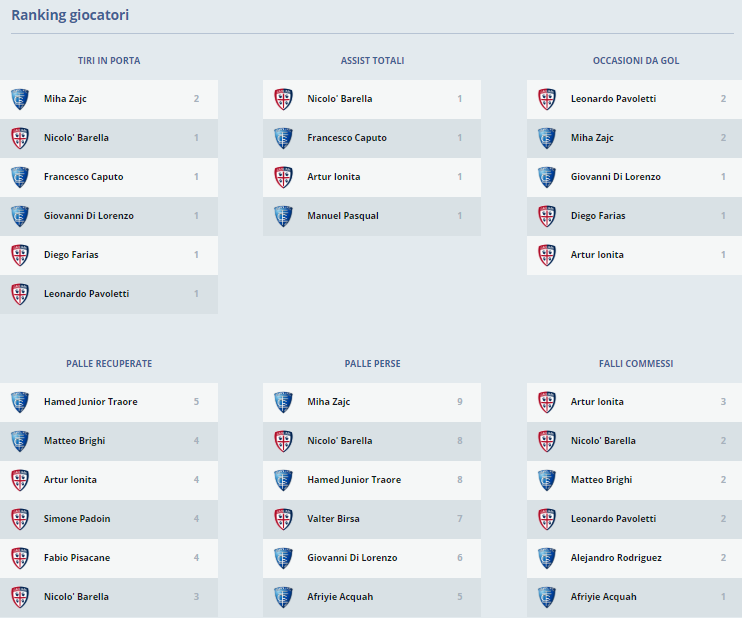Click the Ranking giocatori section heading
This screenshot has width=742, height=618.
pyautogui.click(x=70, y=16)
